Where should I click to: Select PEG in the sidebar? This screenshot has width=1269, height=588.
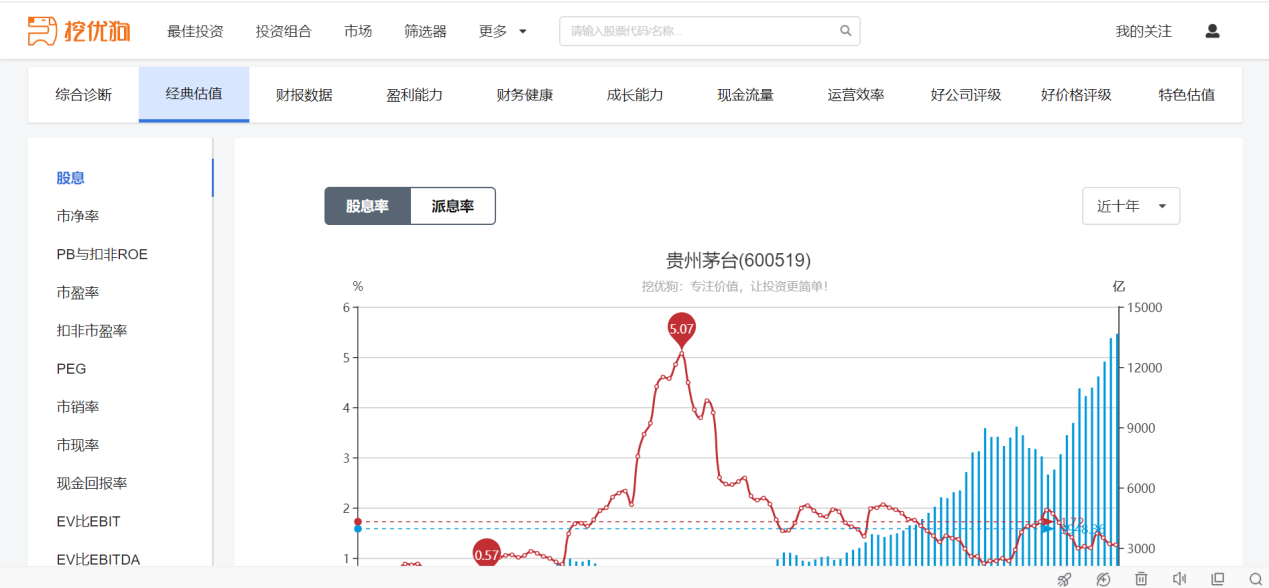tap(72, 368)
